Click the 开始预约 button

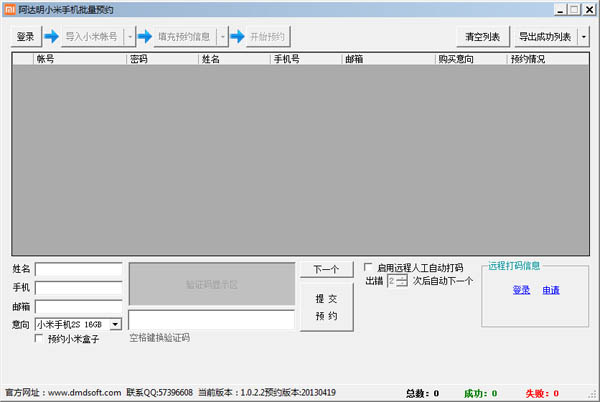268,37
